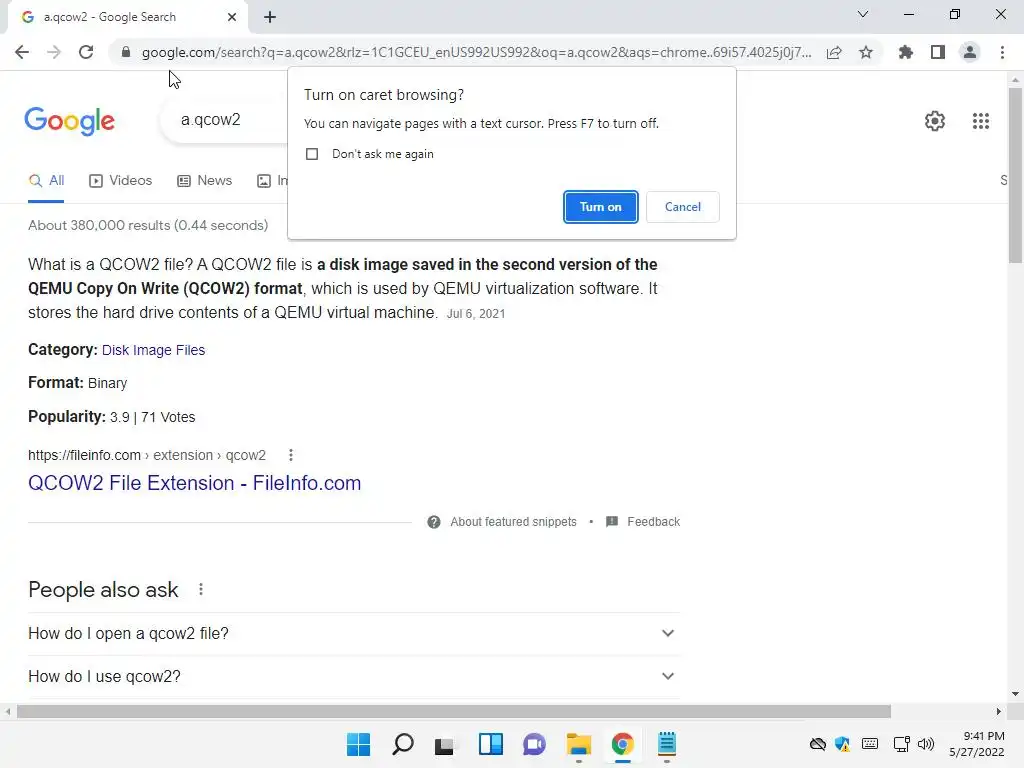The width and height of the screenshot is (1024, 768).
Task: Click the address bar URL
Action: 477,52
